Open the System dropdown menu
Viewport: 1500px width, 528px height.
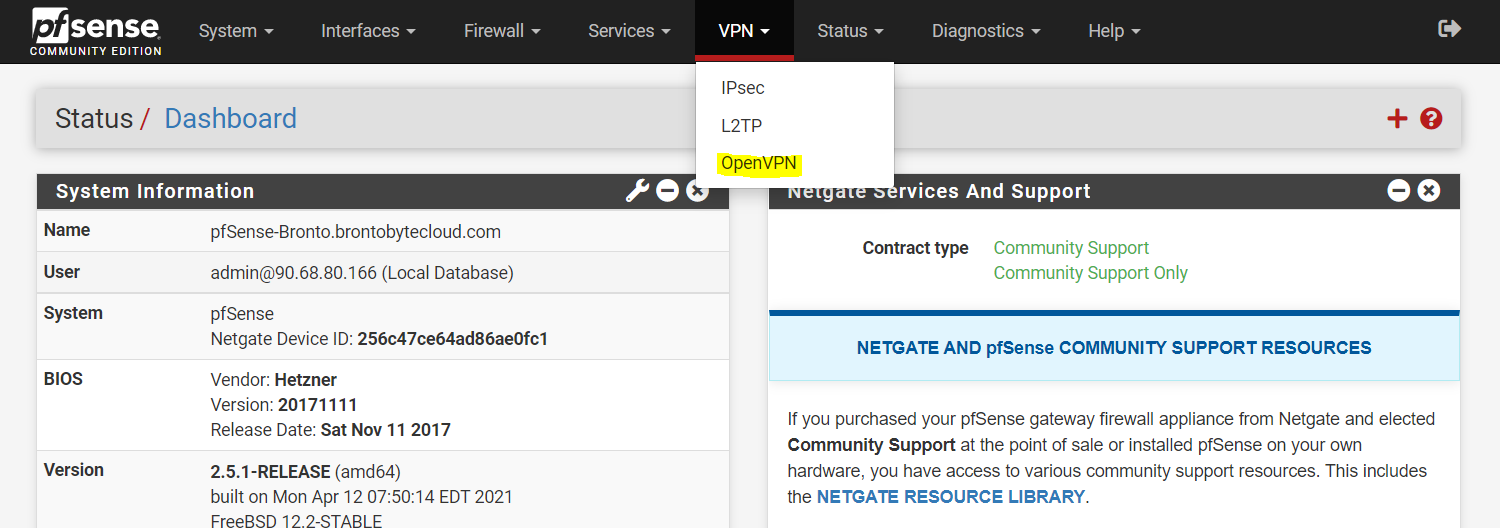[x=236, y=31]
